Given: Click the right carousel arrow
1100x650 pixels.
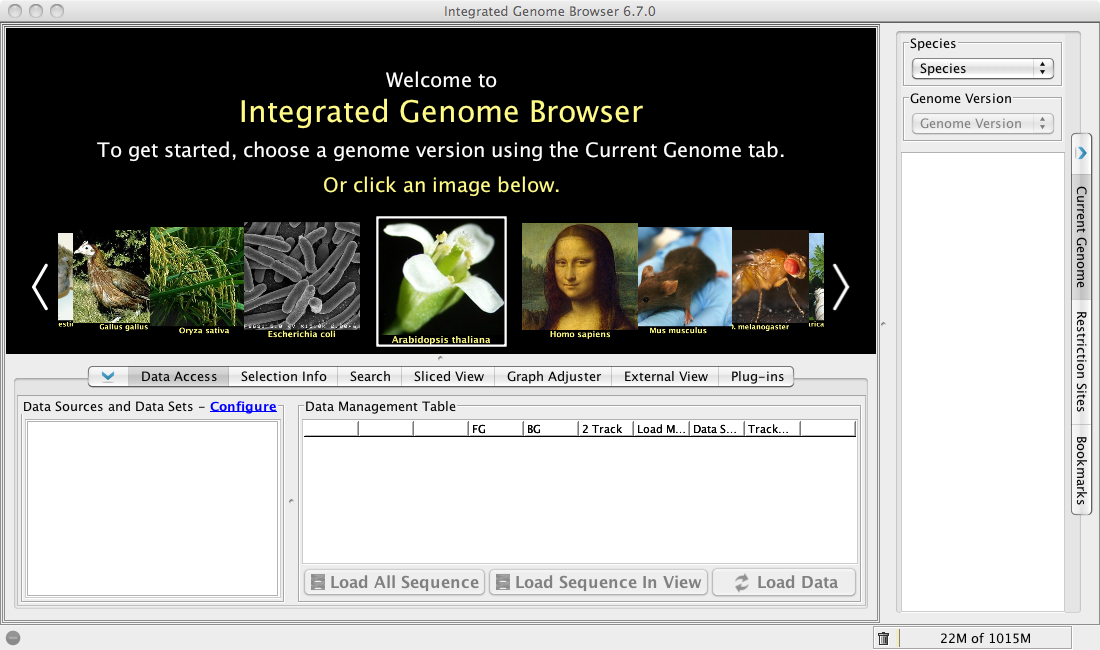Looking at the screenshot, I should [840, 287].
